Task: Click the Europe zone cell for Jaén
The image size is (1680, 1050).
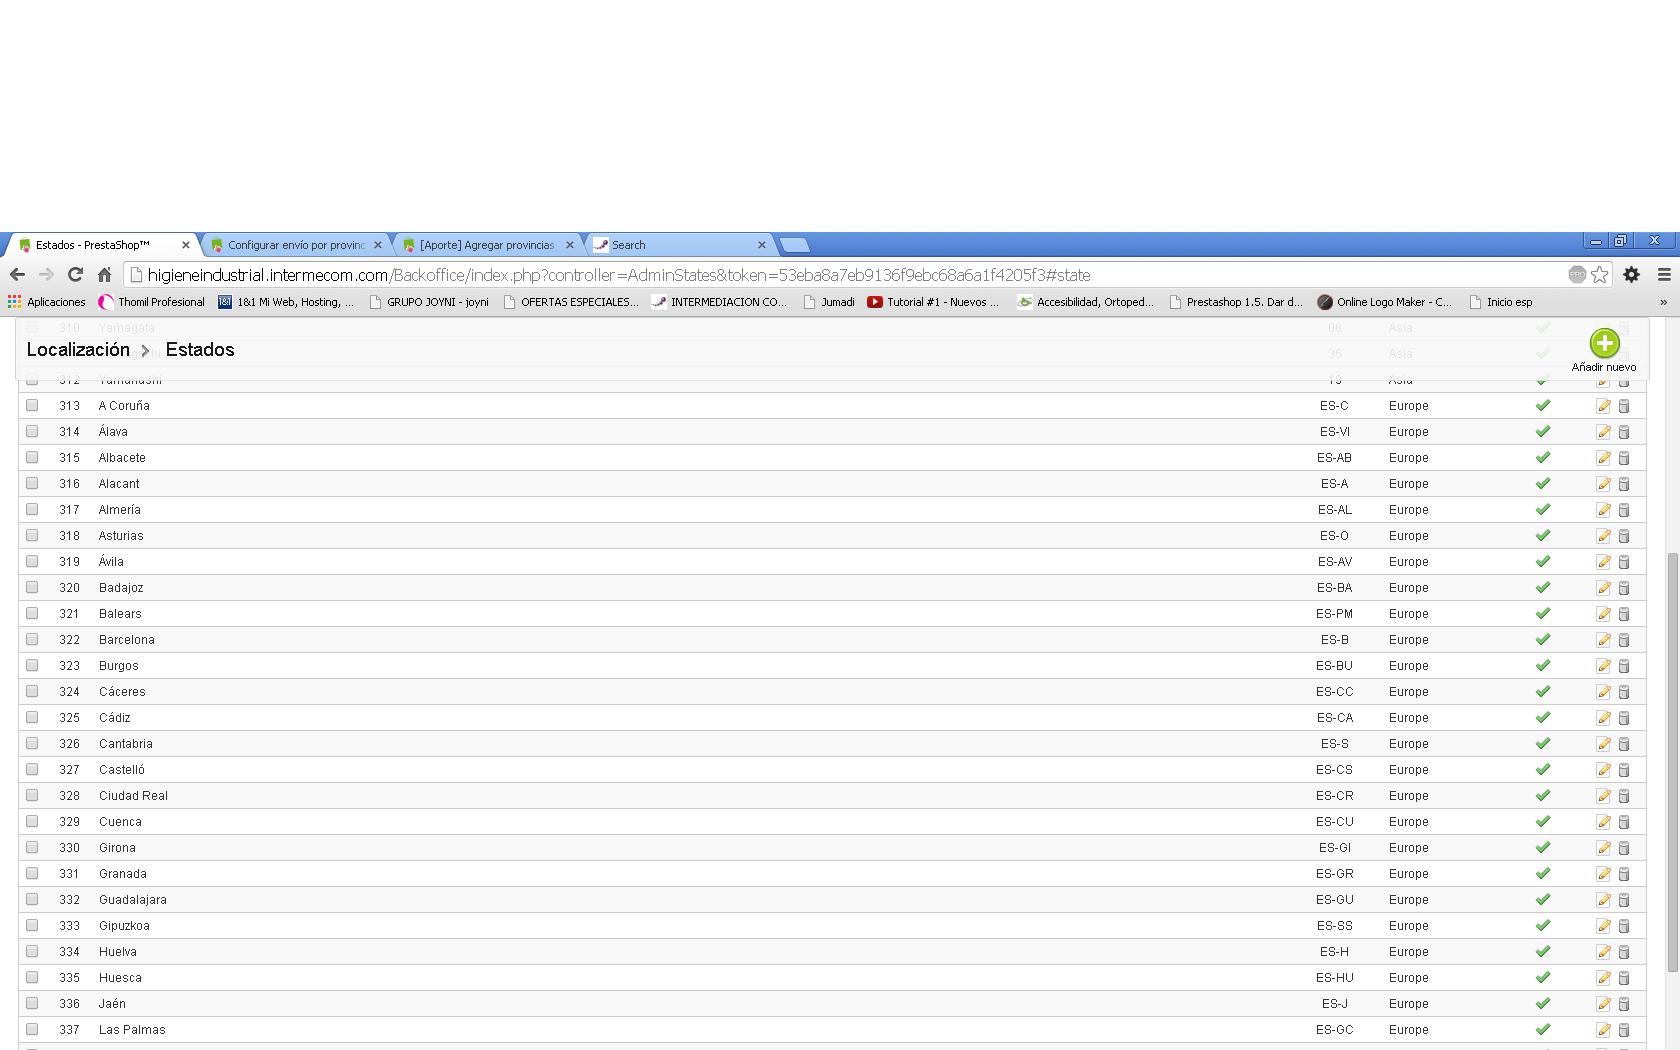Action: [1408, 1004]
